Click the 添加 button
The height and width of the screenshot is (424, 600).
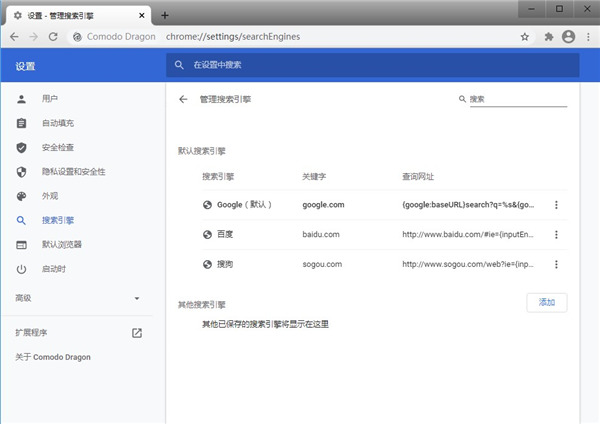546,302
